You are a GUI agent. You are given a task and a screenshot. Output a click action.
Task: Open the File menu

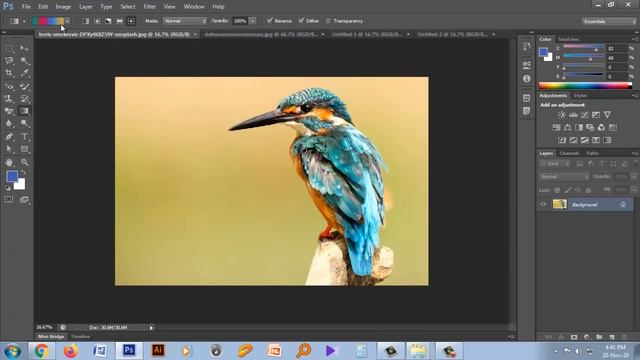click(x=26, y=7)
